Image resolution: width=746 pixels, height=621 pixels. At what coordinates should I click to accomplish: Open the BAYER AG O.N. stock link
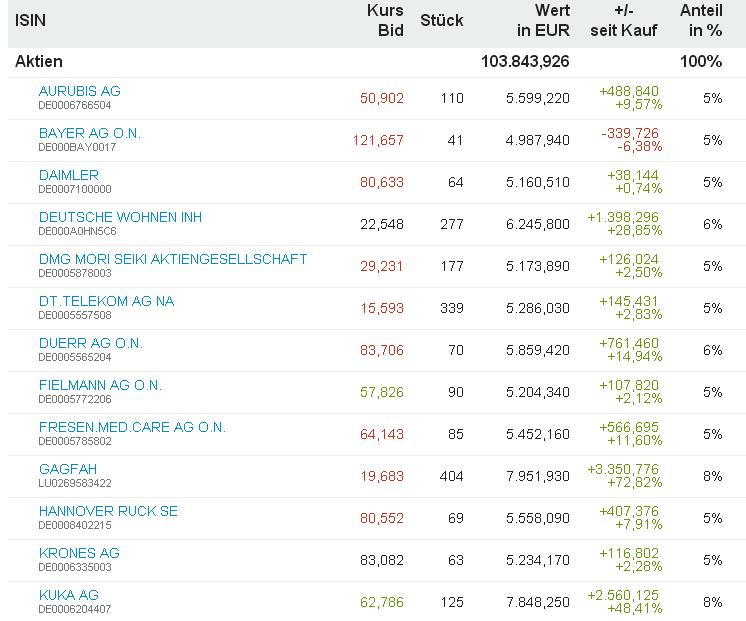click(x=89, y=133)
